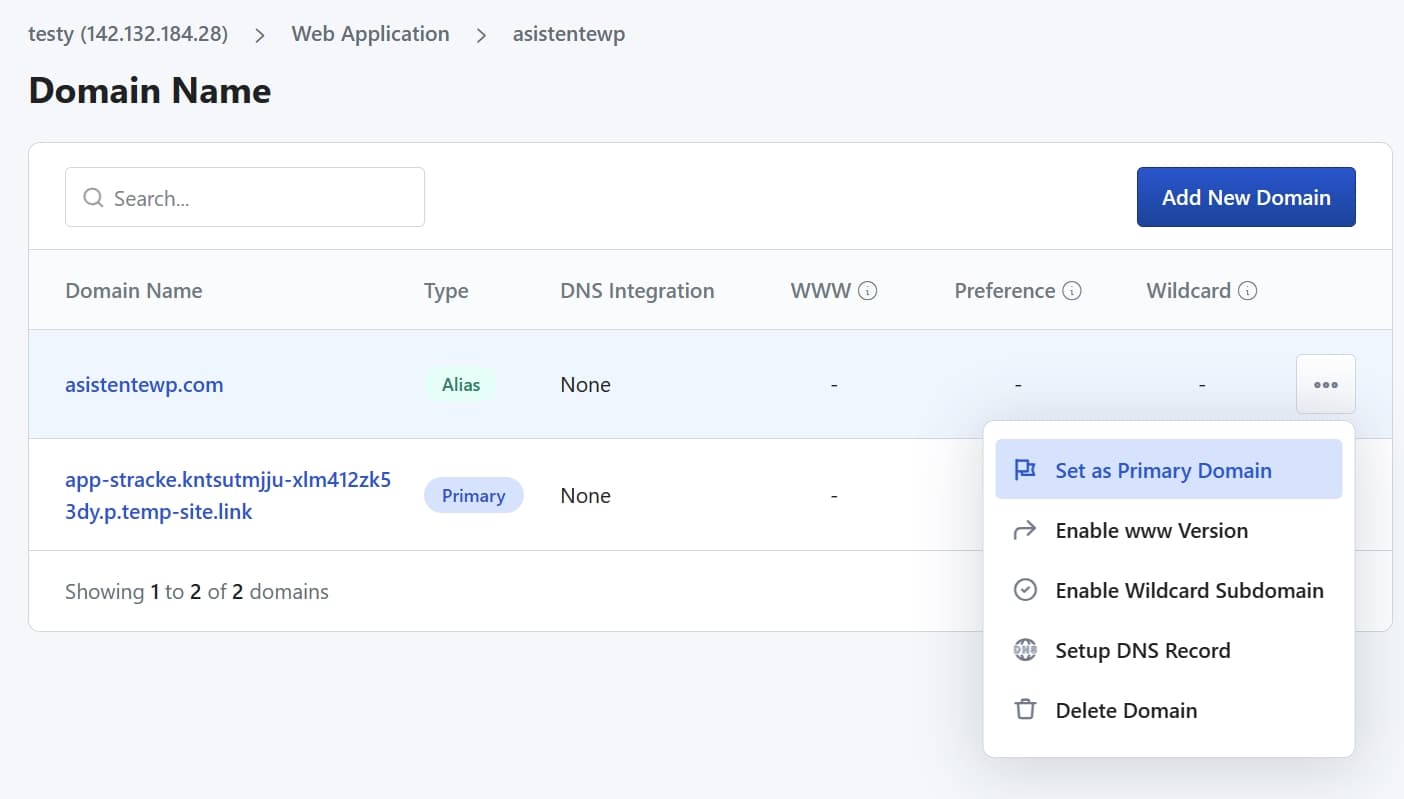Open the asistentewp.com domain link
Screen dimensions: 1404x799
click(144, 384)
